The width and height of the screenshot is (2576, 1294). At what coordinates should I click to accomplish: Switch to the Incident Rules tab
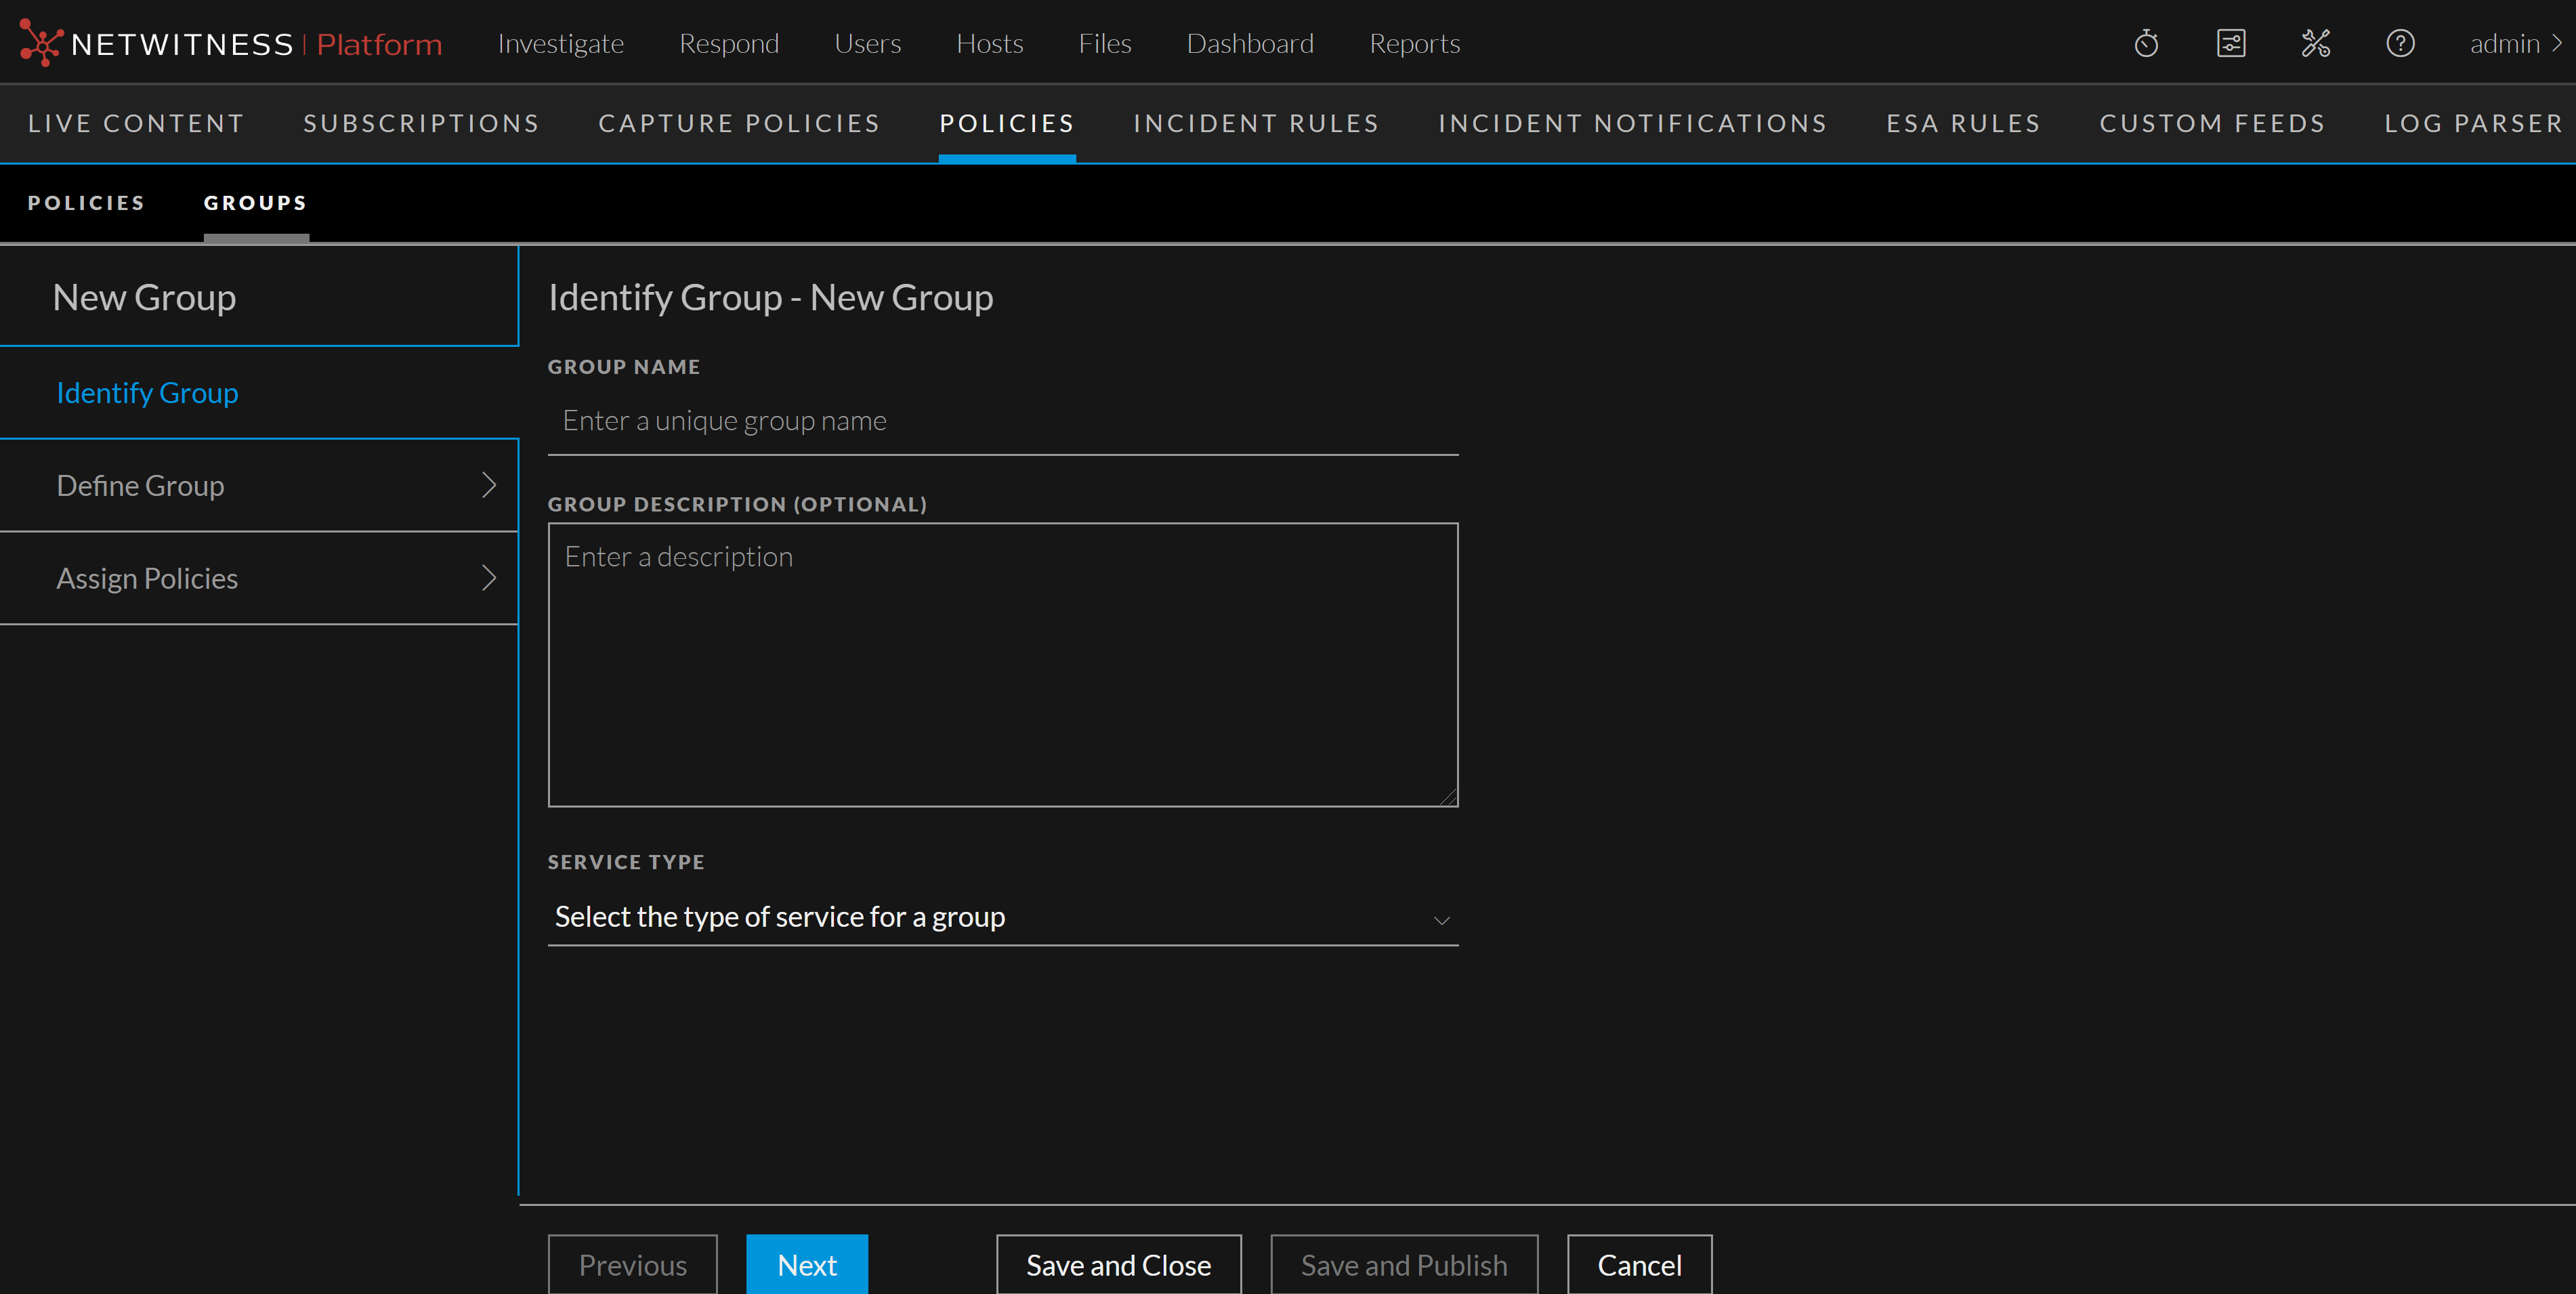[x=1256, y=123]
